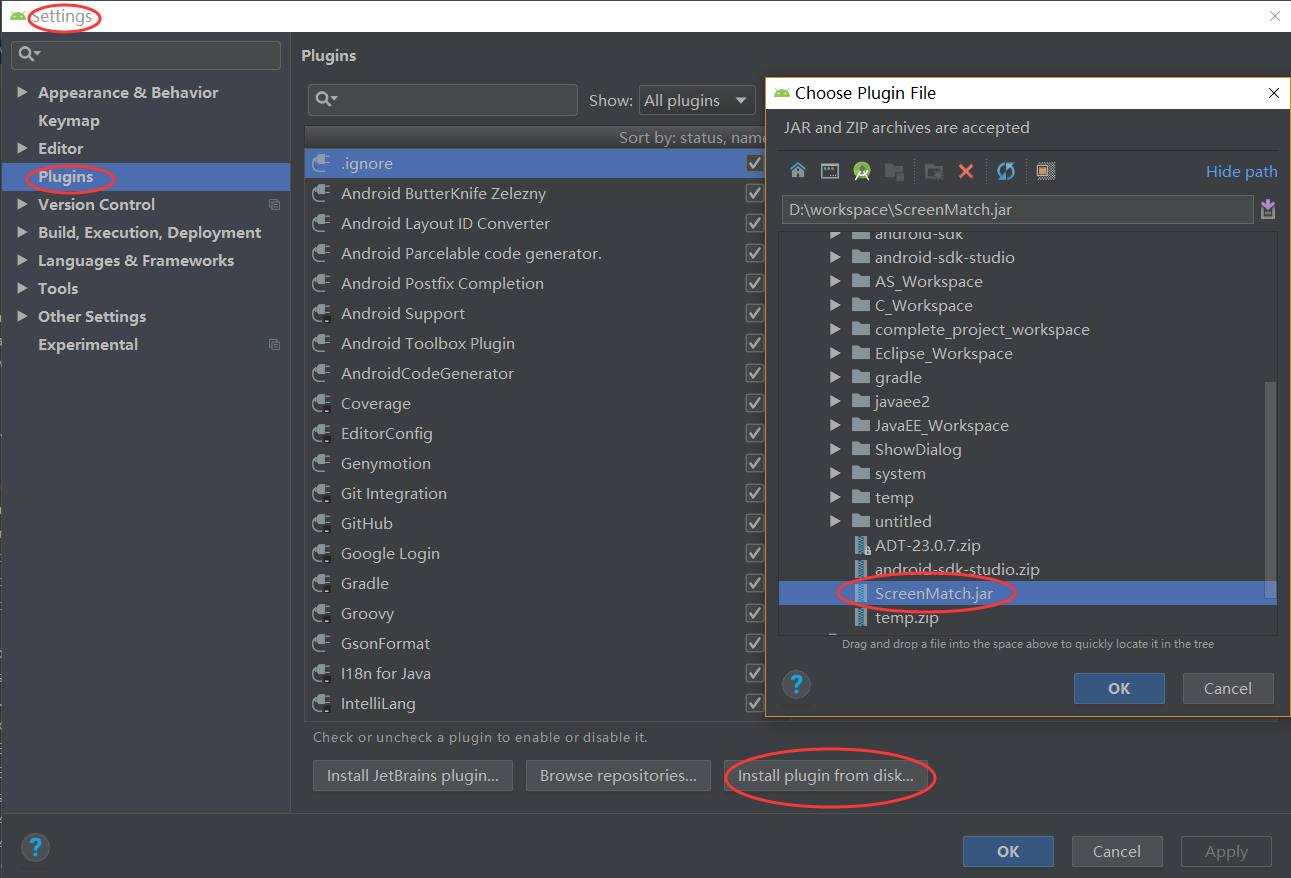Disable Git Integration plugin checkbox
Image resolution: width=1291 pixels, height=878 pixels.
[755, 493]
